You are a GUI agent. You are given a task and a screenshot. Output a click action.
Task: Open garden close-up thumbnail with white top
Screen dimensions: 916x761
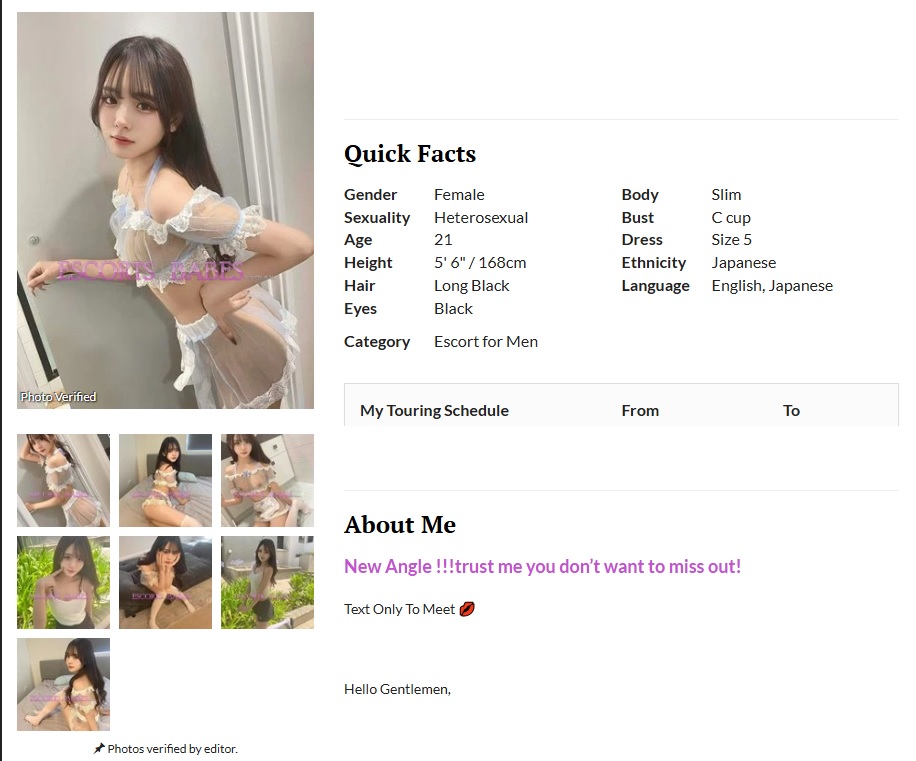click(x=63, y=582)
